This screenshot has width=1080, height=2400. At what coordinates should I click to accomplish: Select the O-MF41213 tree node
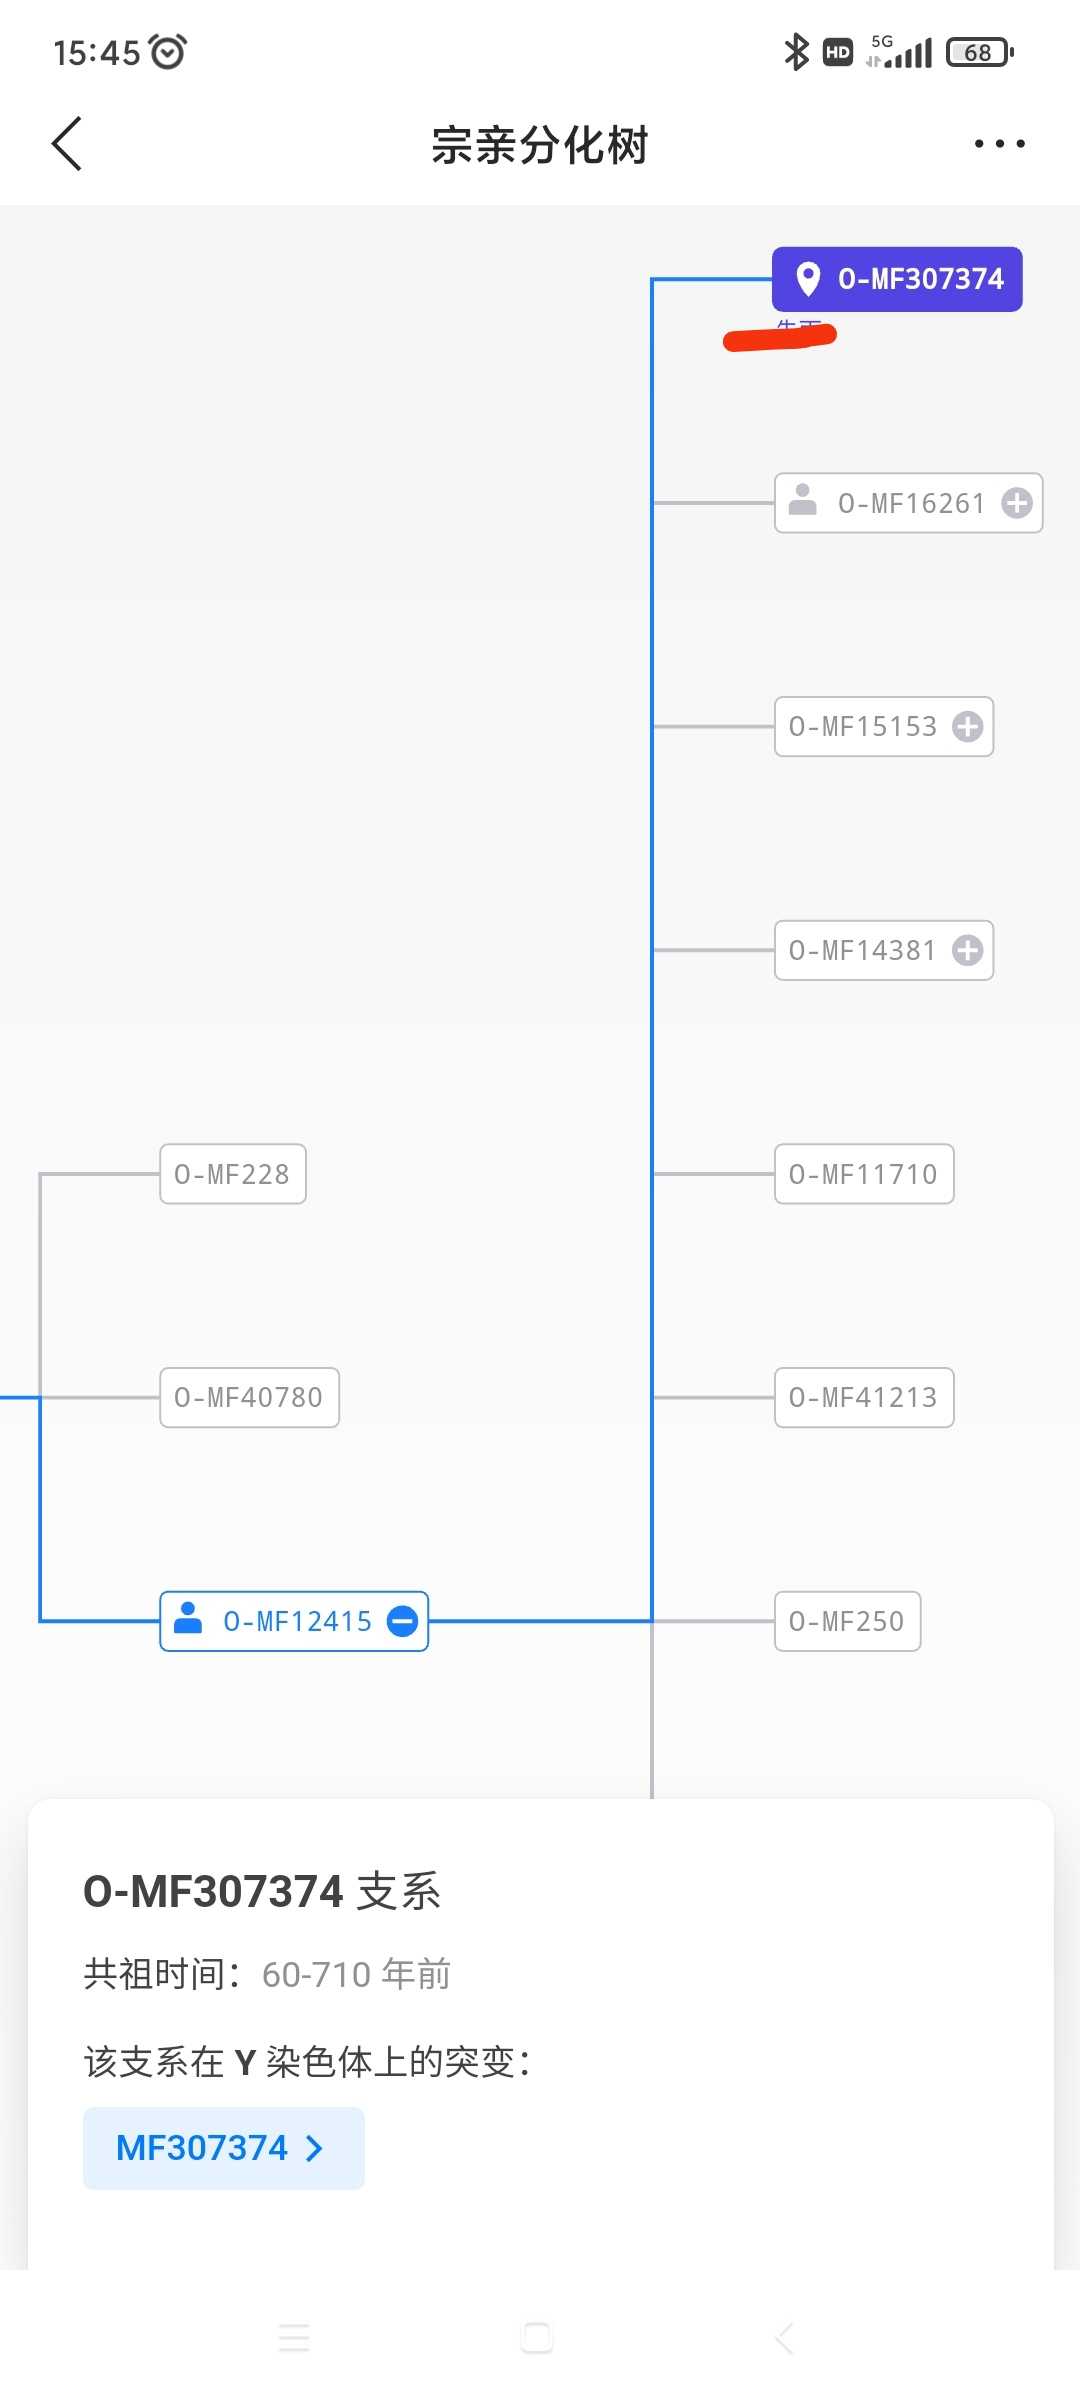pyautogui.click(x=864, y=1398)
